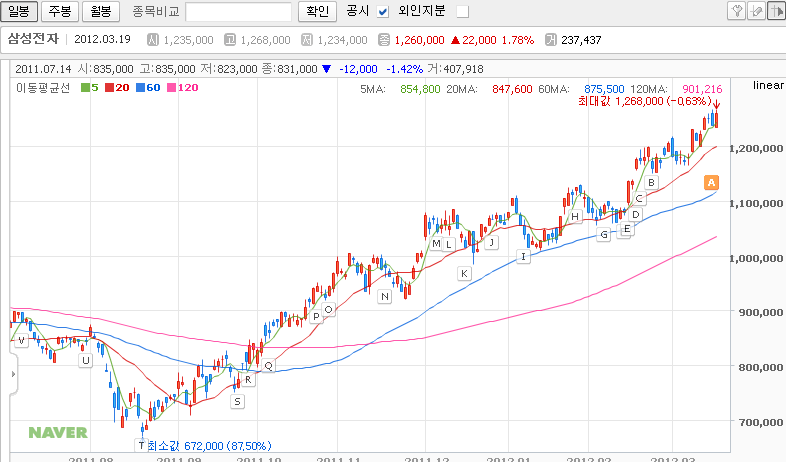The image size is (786, 462).
Task: Click volume value 237,437
Action: pyautogui.click(x=581, y=40)
